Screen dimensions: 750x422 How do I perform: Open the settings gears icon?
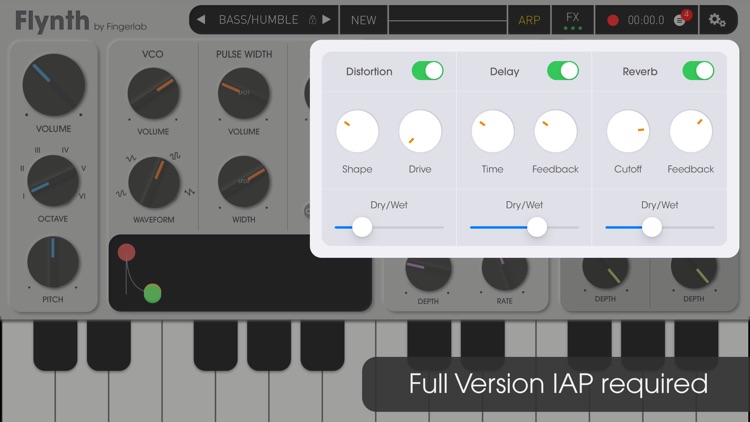[717, 20]
